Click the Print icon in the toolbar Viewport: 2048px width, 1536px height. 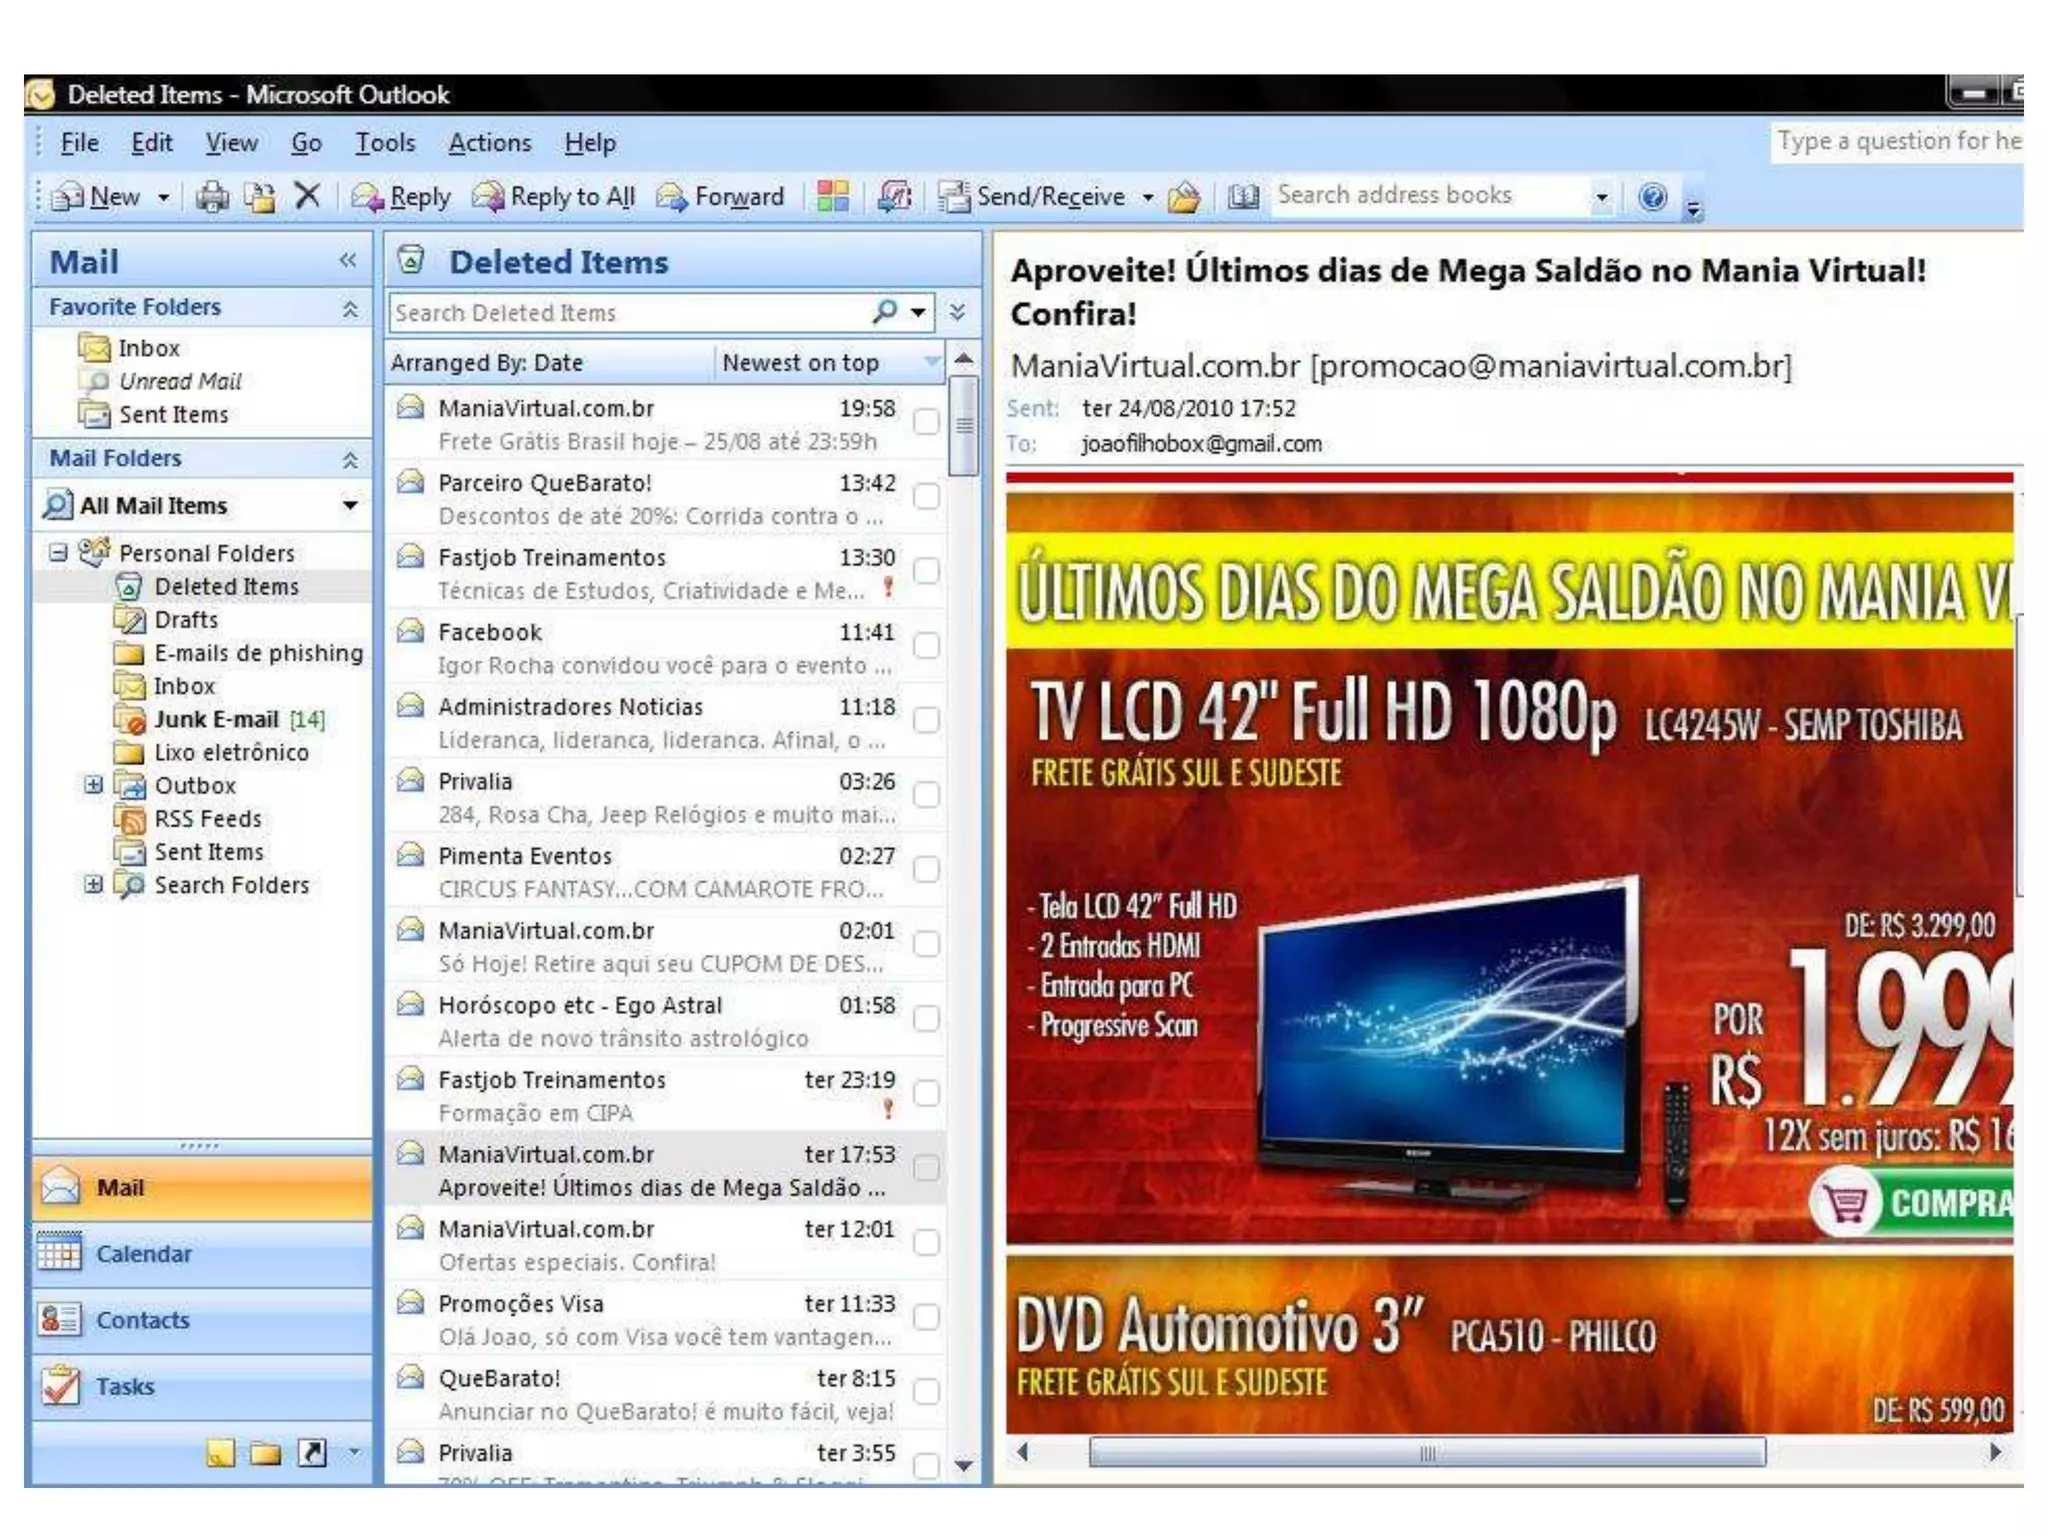(x=211, y=197)
